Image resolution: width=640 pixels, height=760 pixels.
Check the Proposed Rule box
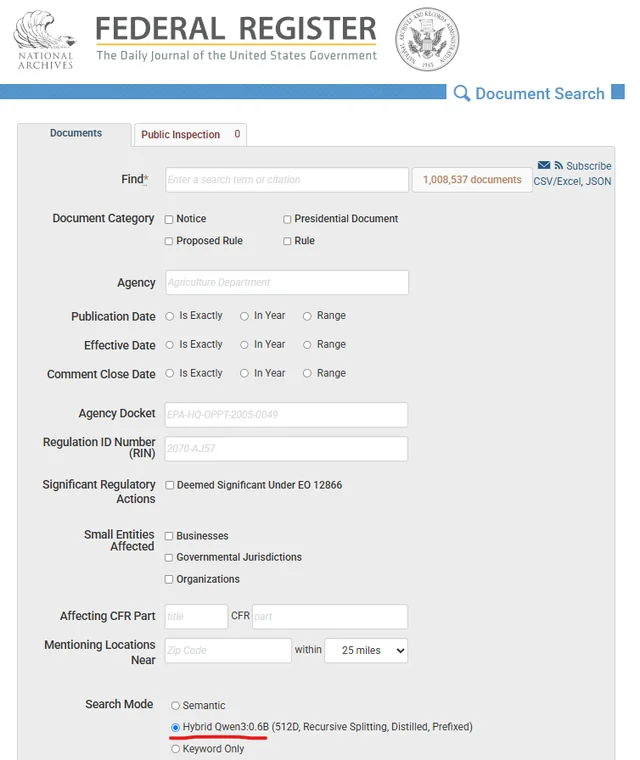tap(169, 241)
